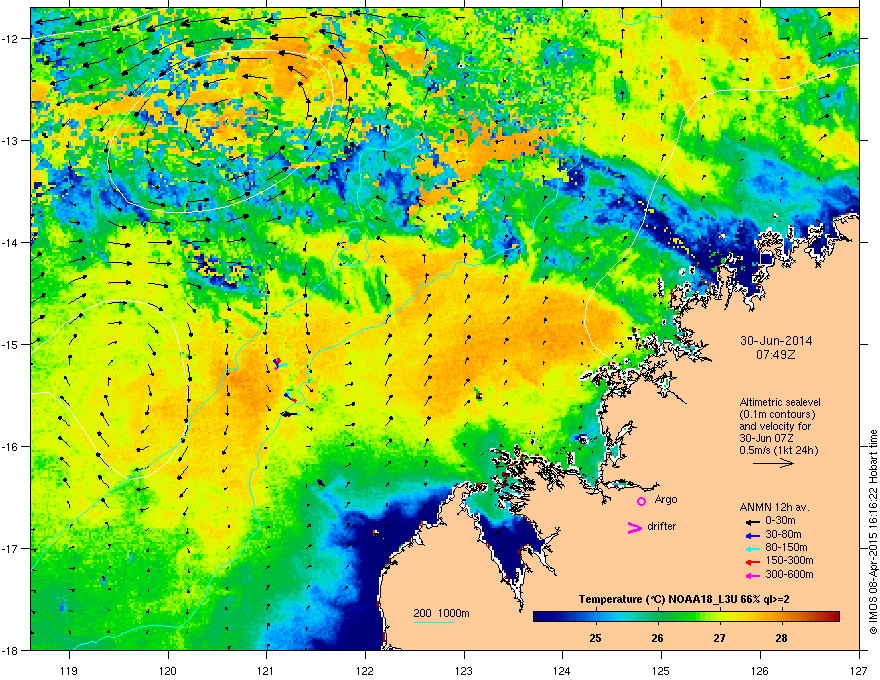Click latitude axis label -12
The image size is (880, 680).
(x=11, y=39)
